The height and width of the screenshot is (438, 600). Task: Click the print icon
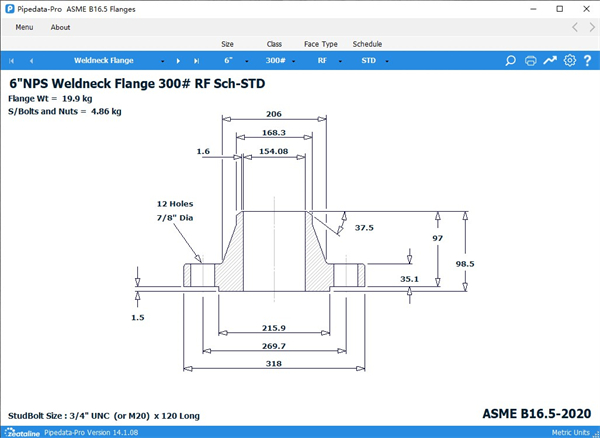(531, 61)
